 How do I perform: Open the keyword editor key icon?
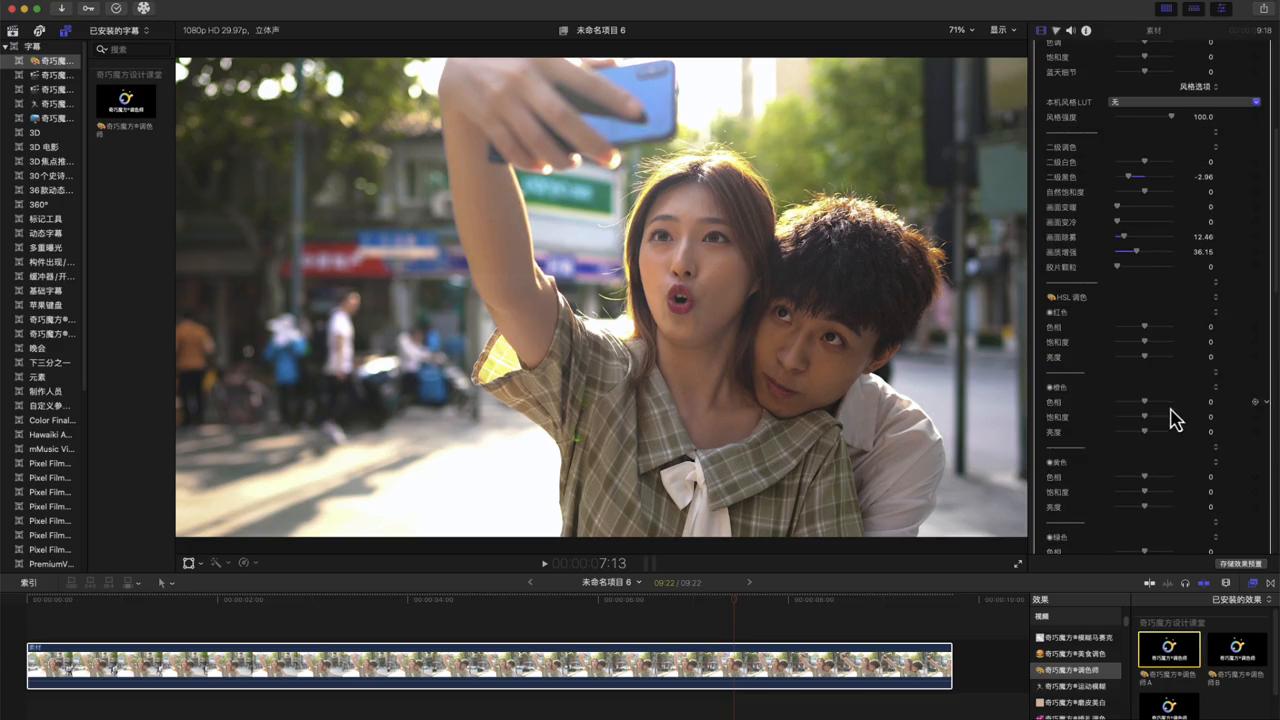coord(88,9)
